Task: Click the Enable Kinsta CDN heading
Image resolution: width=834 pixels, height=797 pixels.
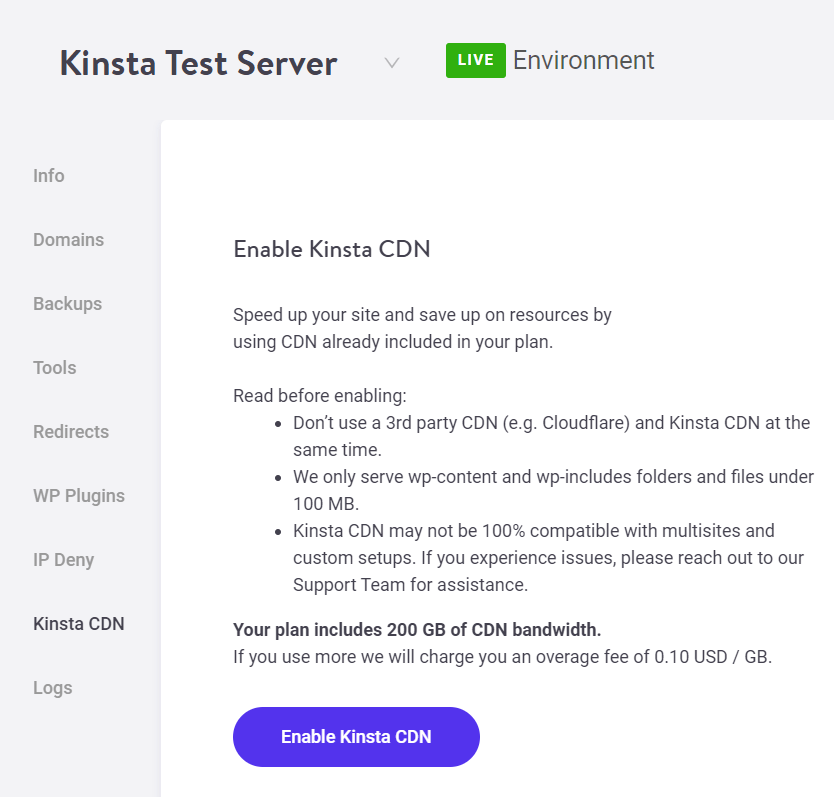Action: coord(332,249)
